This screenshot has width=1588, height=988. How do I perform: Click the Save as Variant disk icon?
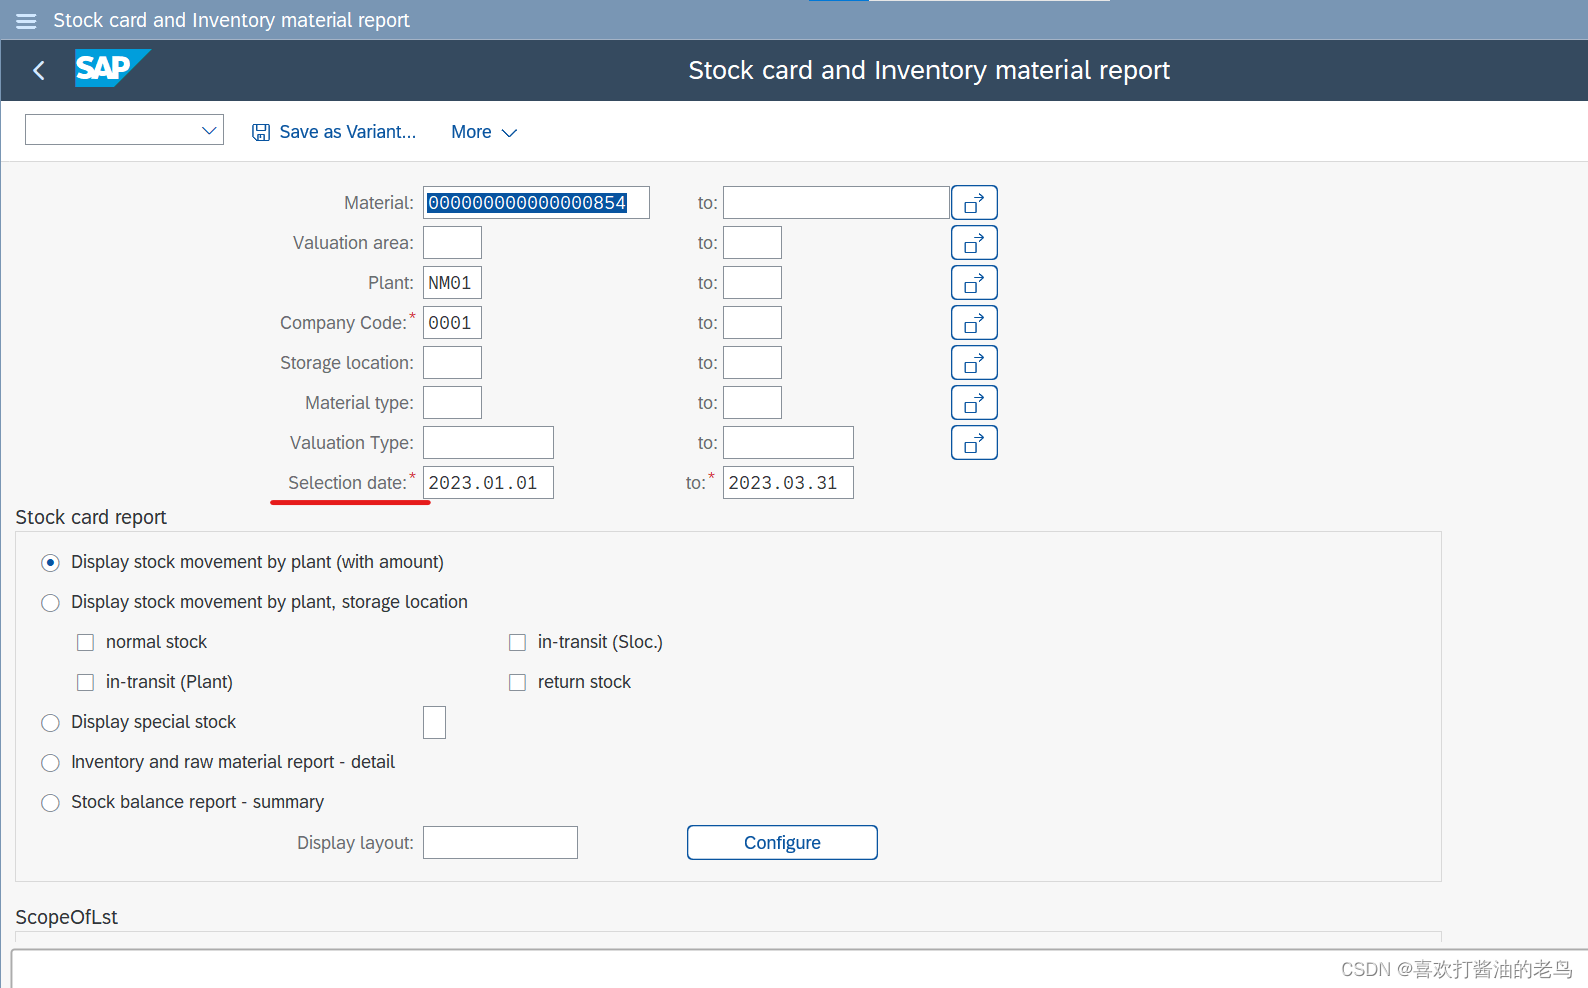[261, 132]
